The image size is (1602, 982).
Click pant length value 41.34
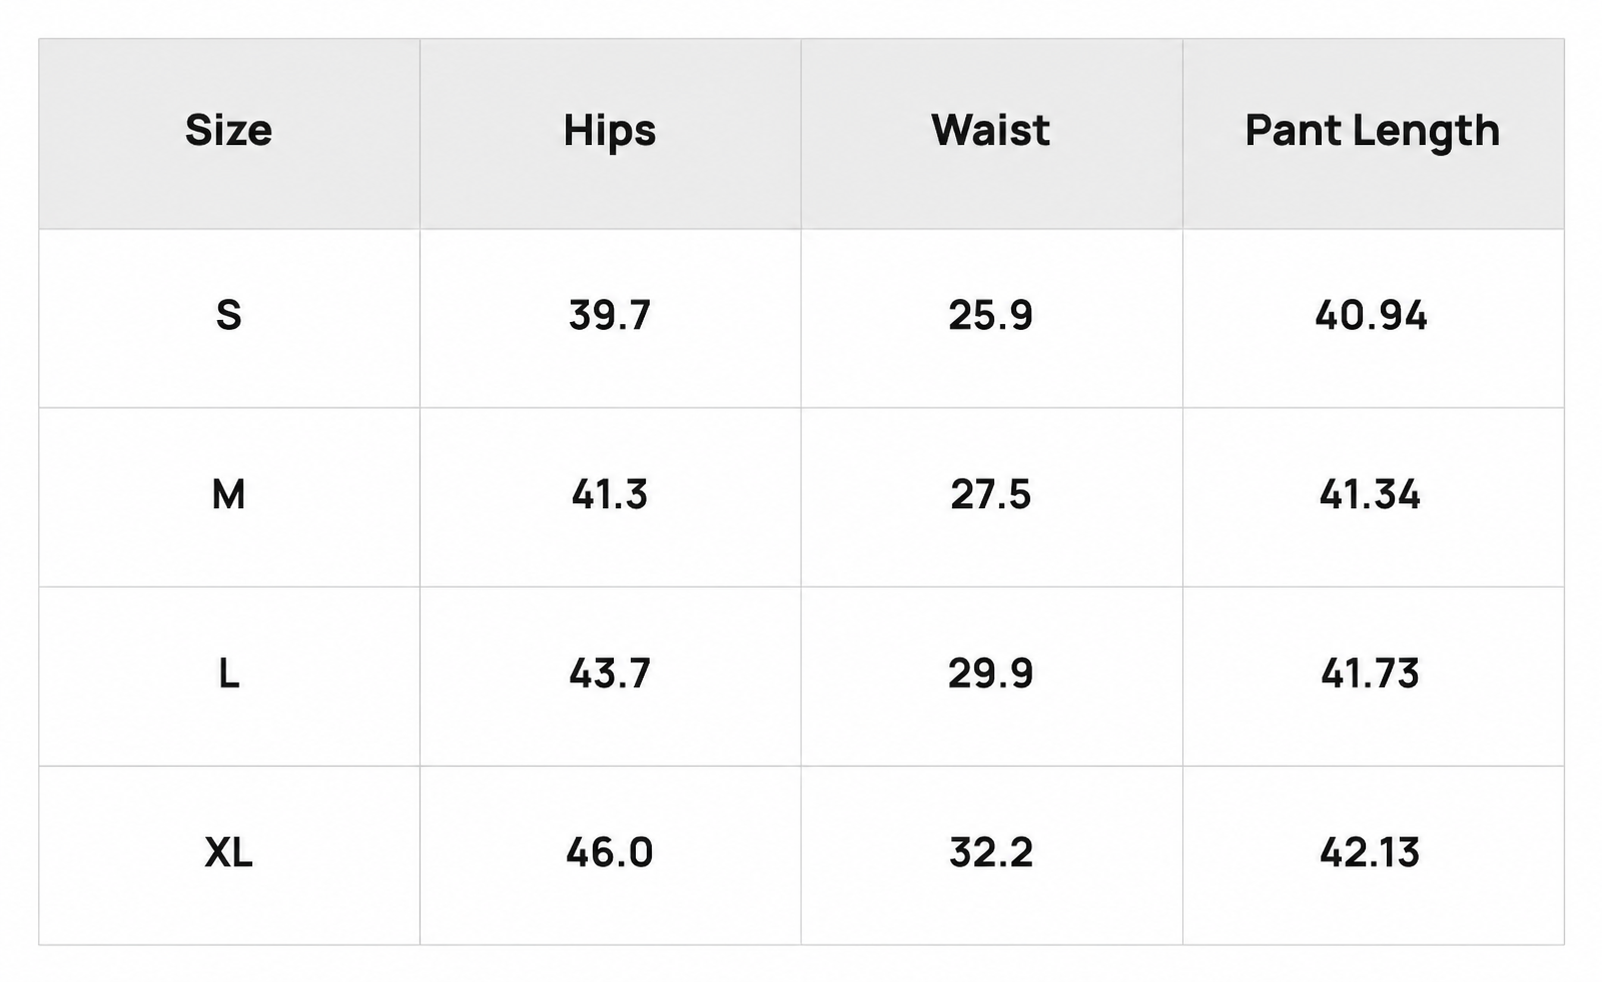point(1370,495)
